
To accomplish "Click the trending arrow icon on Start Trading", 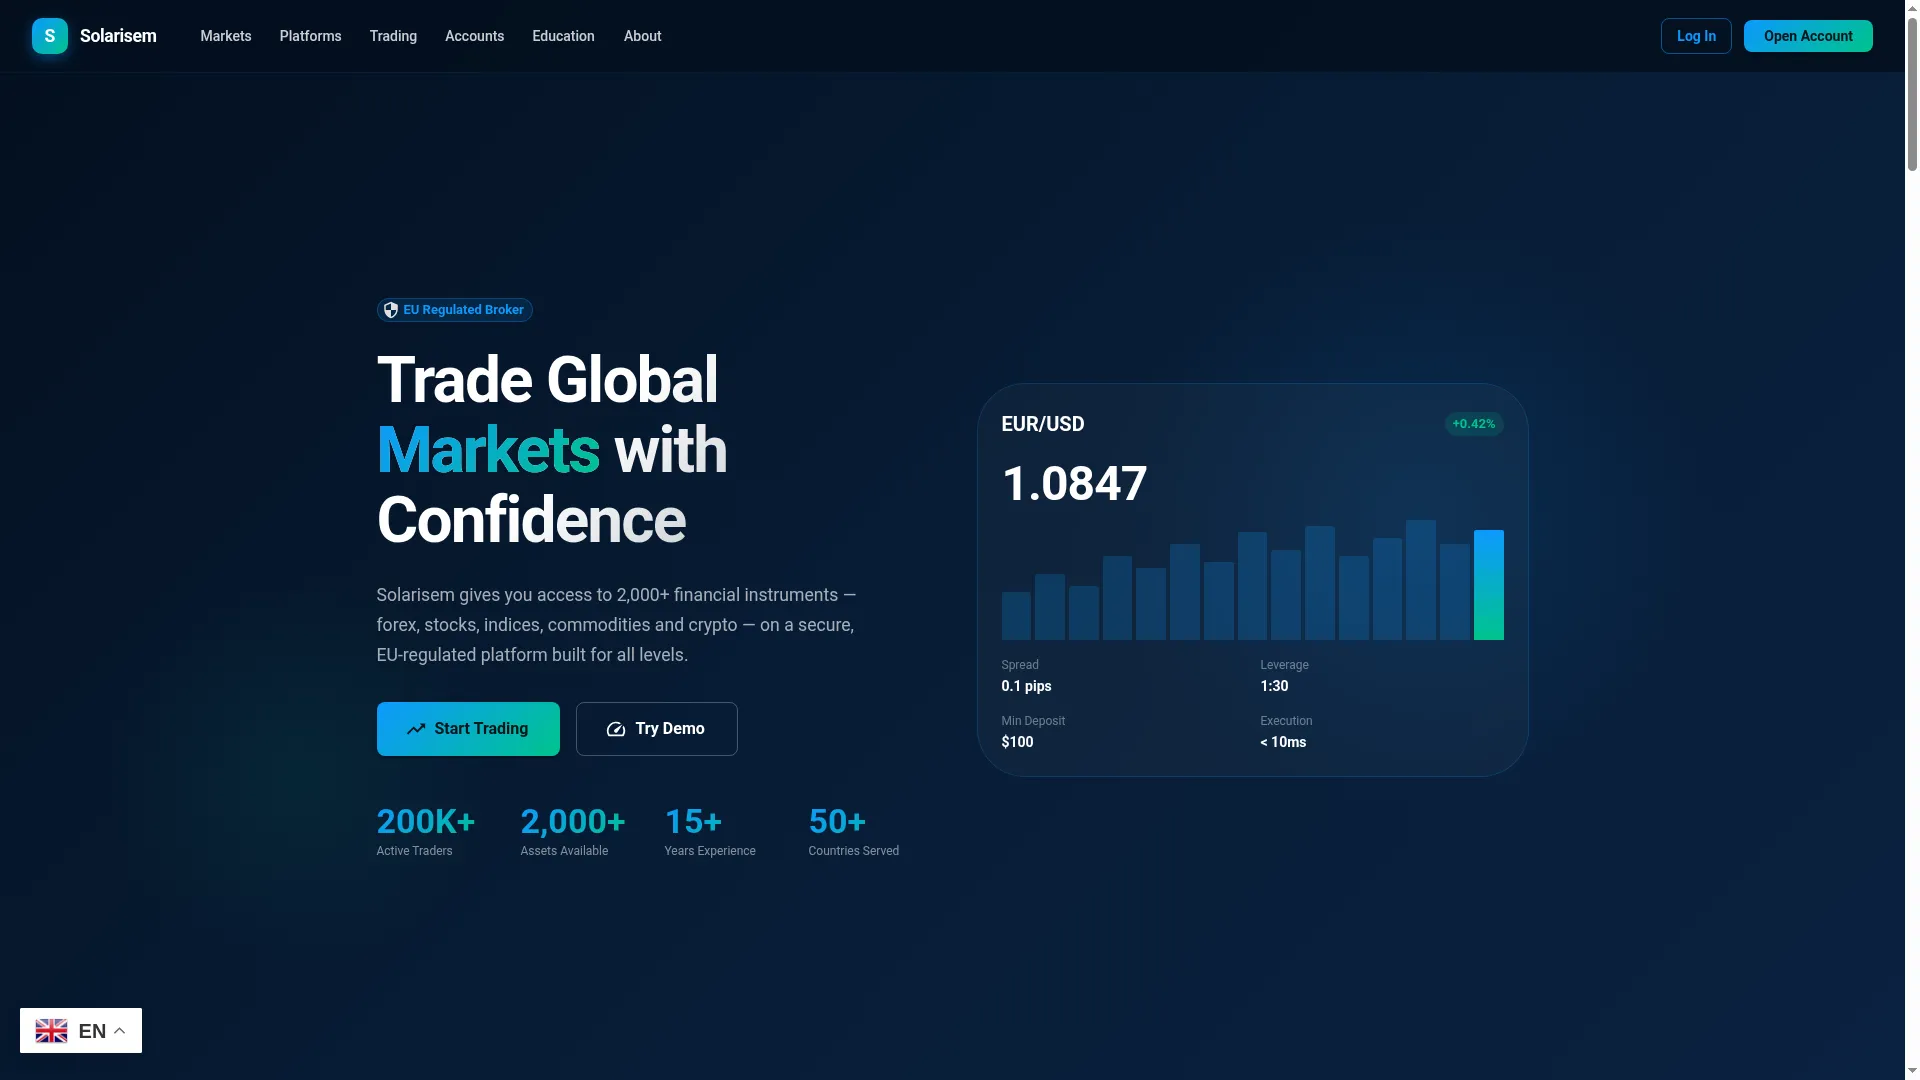I will point(416,729).
